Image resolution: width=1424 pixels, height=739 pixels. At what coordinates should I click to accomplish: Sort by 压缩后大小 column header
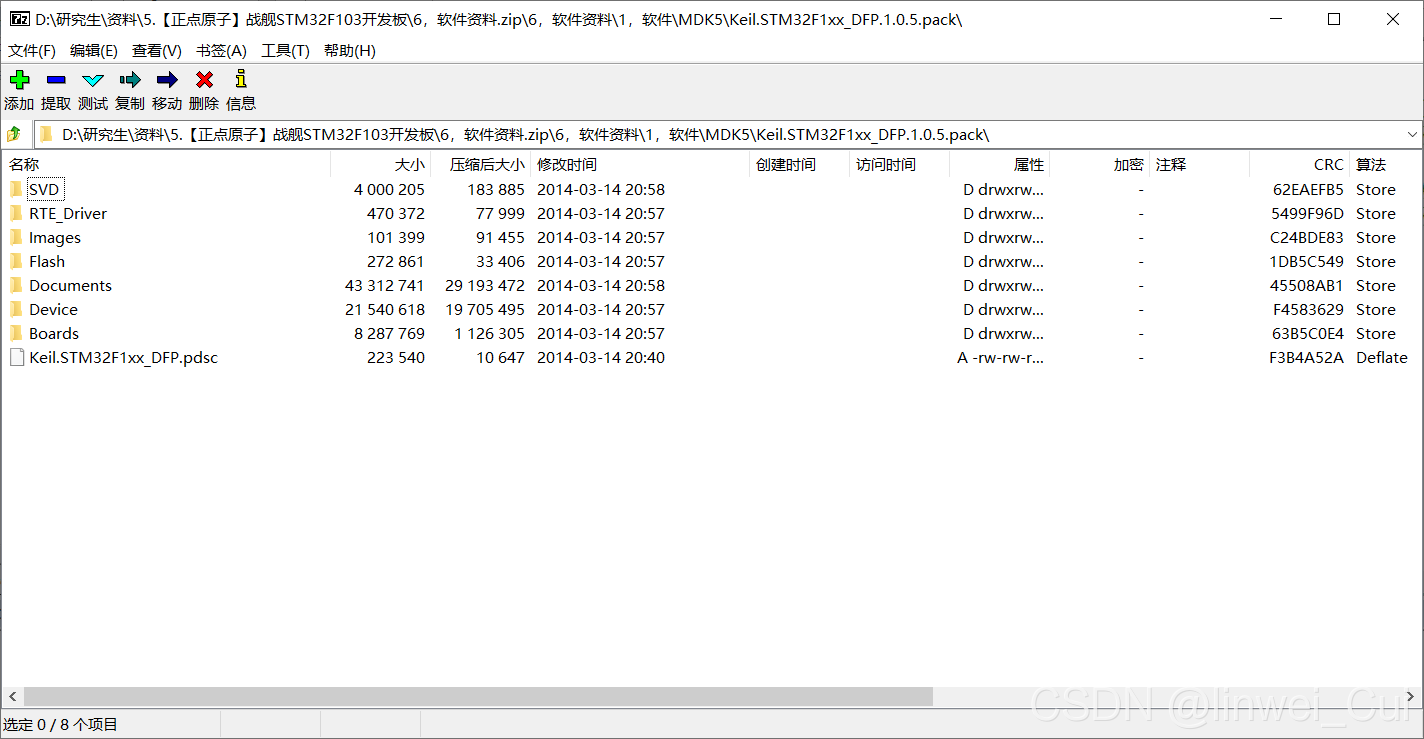click(481, 165)
